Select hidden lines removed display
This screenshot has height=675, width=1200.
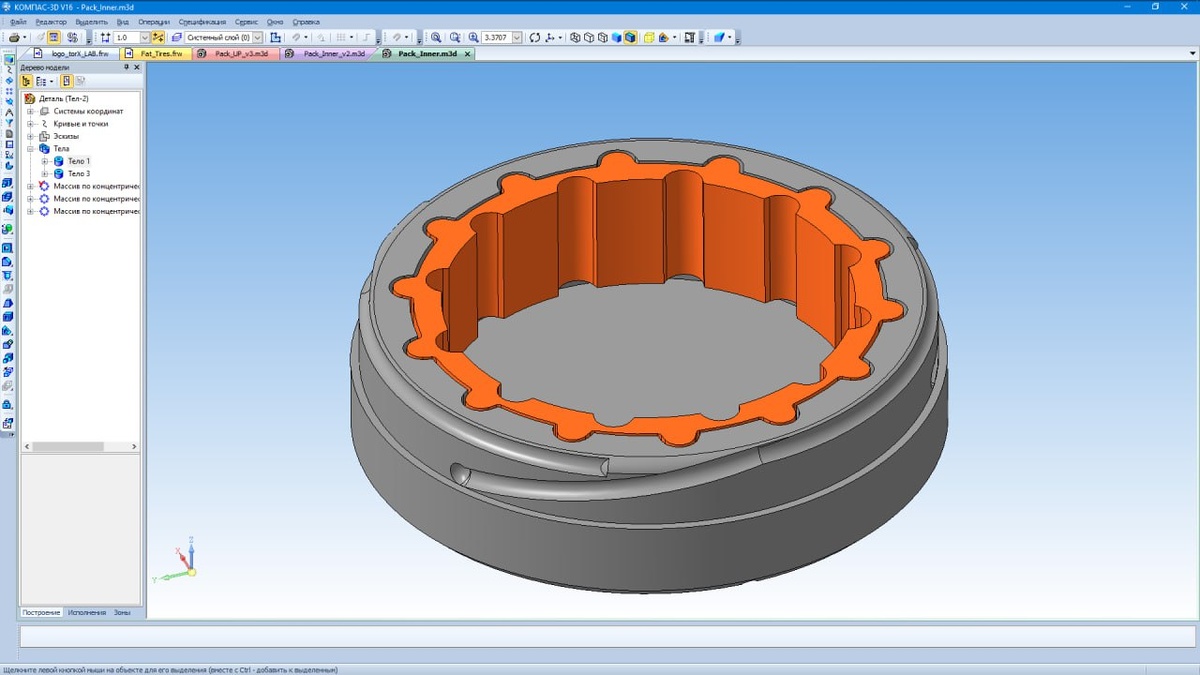589,37
